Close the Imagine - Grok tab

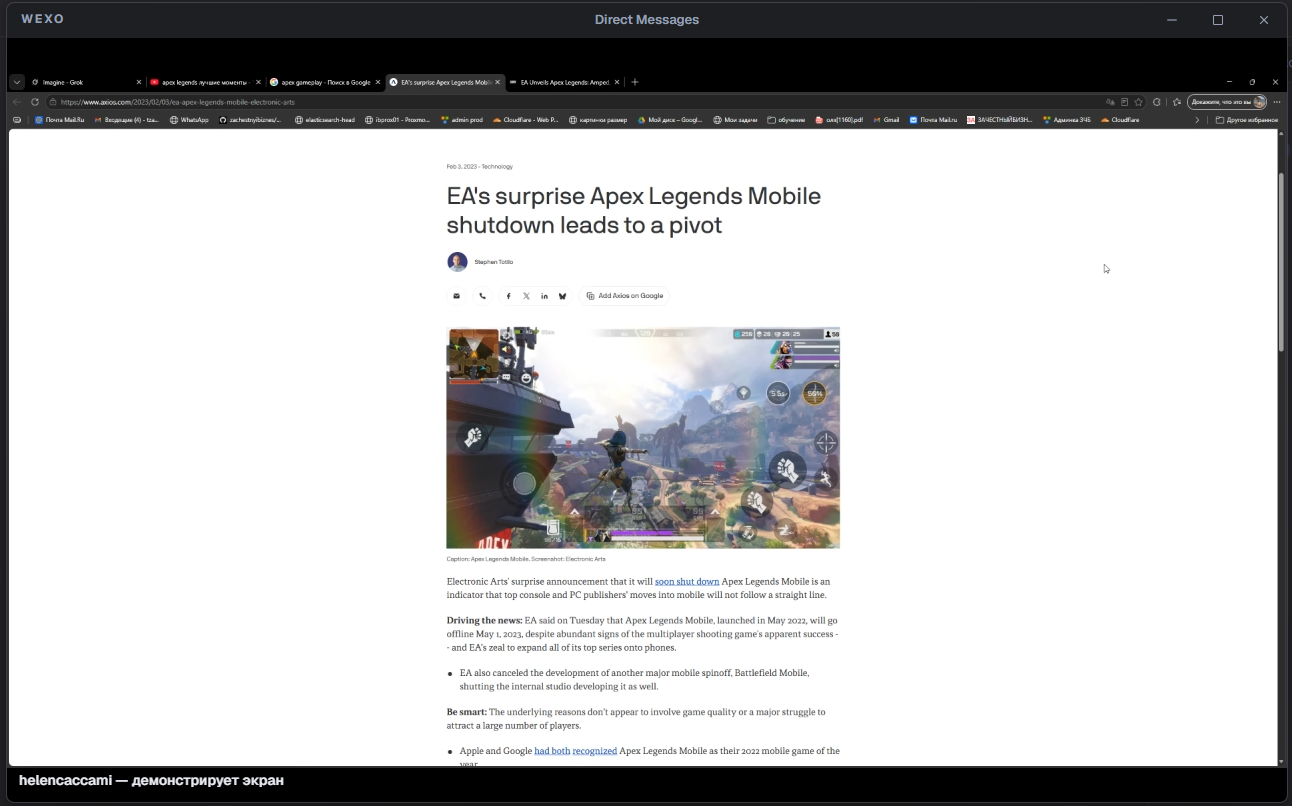pyautogui.click(x=139, y=82)
